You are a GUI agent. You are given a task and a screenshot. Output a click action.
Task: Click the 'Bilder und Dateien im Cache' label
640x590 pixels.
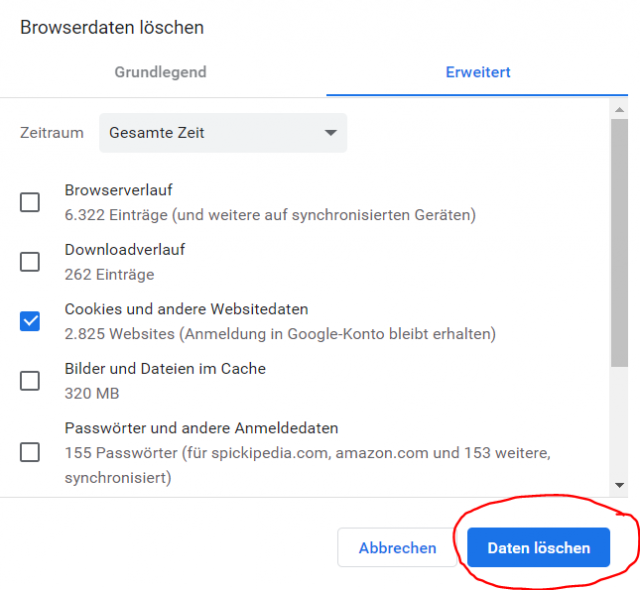tap(165, 369)
